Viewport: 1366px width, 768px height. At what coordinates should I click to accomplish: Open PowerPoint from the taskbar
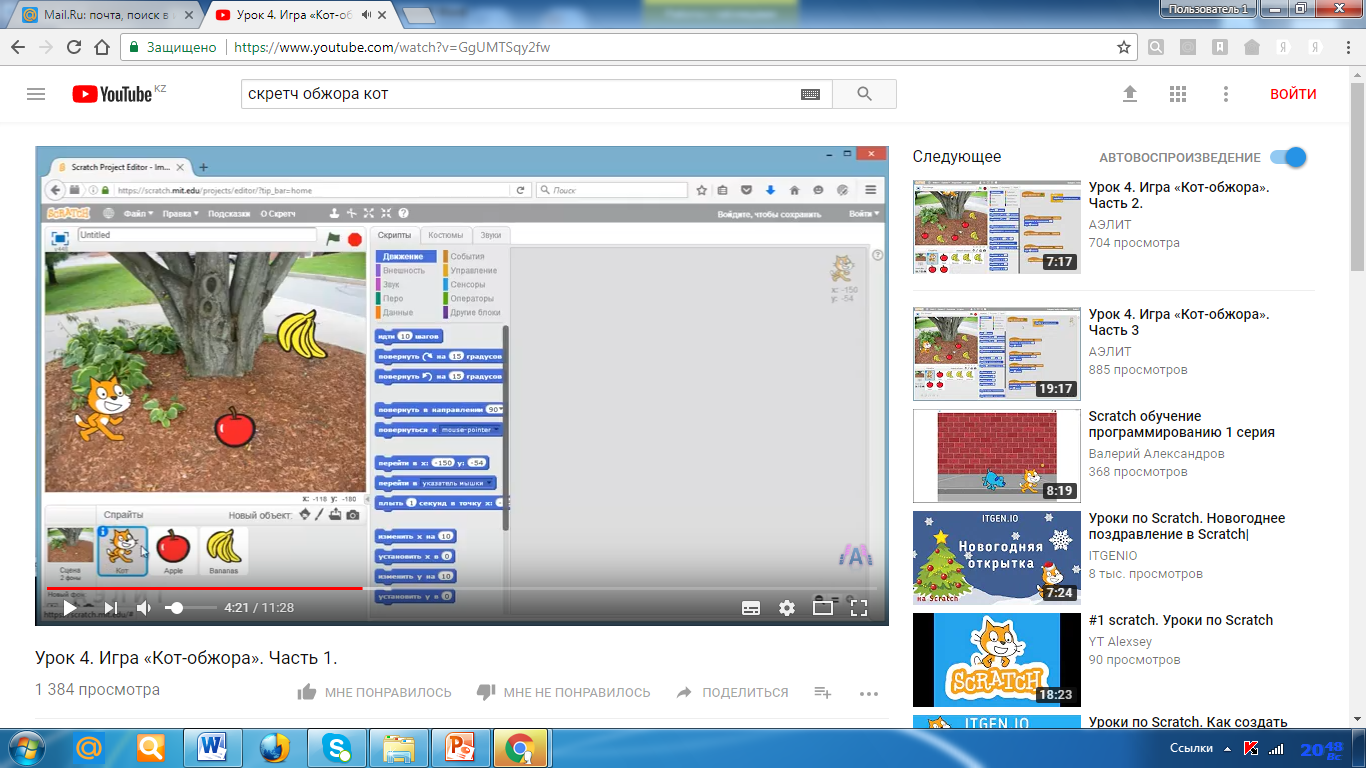click(x=459, y=748)
